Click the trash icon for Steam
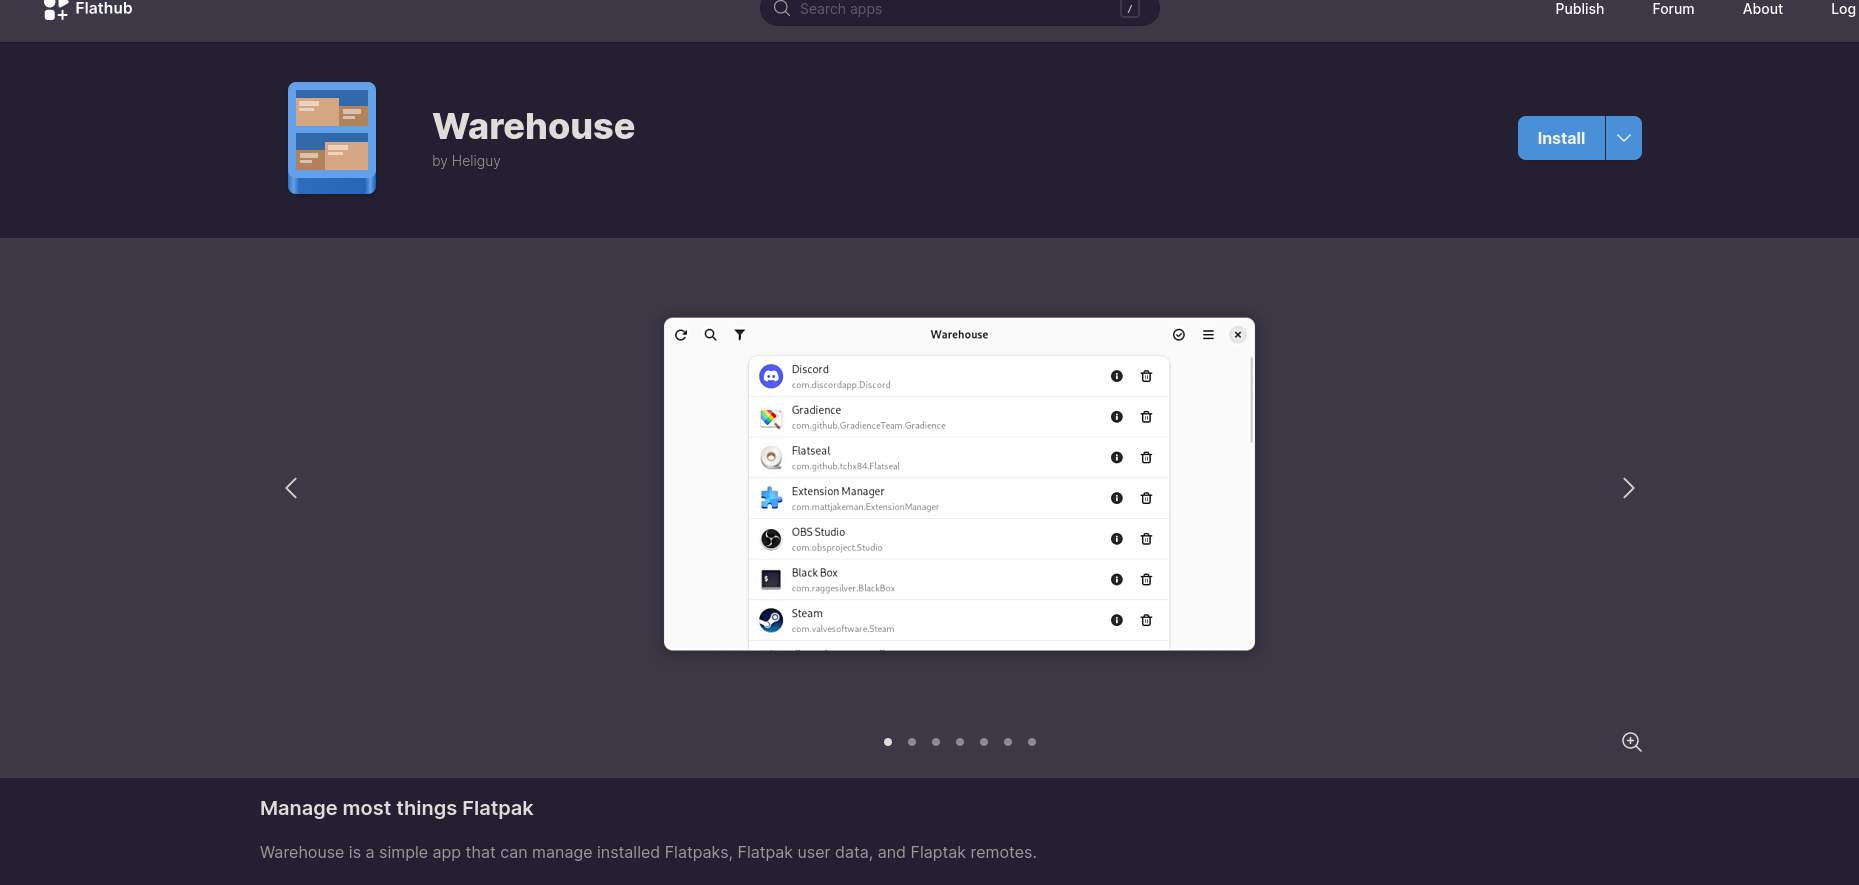The height and width of the screenshot is (885, 1859). coord(1147,620)
